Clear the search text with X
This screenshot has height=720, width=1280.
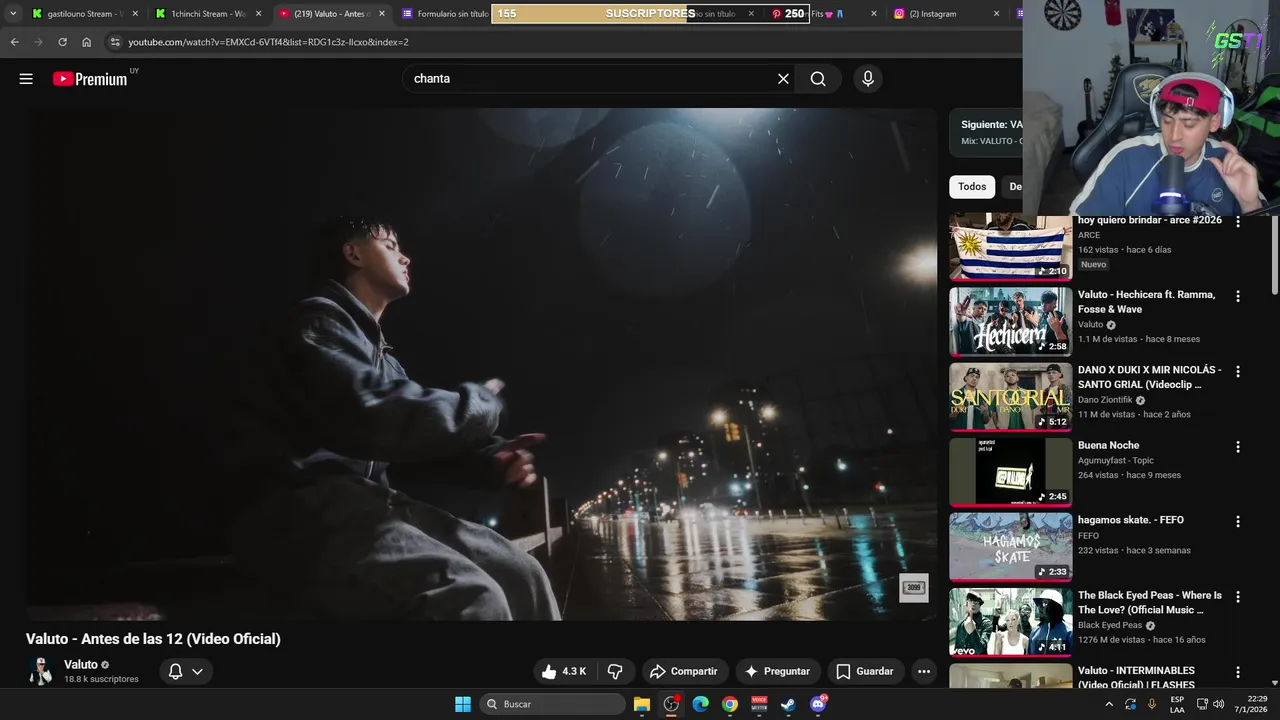(783, 79)
